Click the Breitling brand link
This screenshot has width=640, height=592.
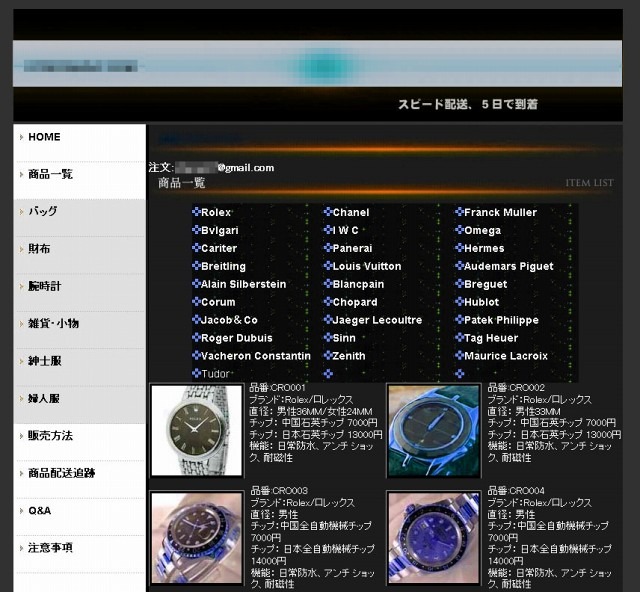223,266
